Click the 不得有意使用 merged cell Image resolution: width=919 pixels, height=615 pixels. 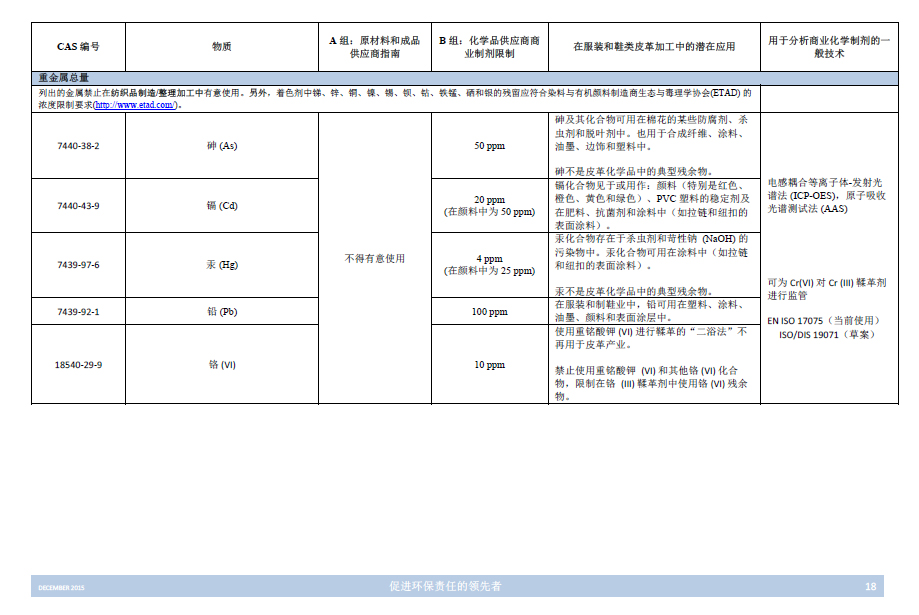pyautogui.click(x=374, y=258)
